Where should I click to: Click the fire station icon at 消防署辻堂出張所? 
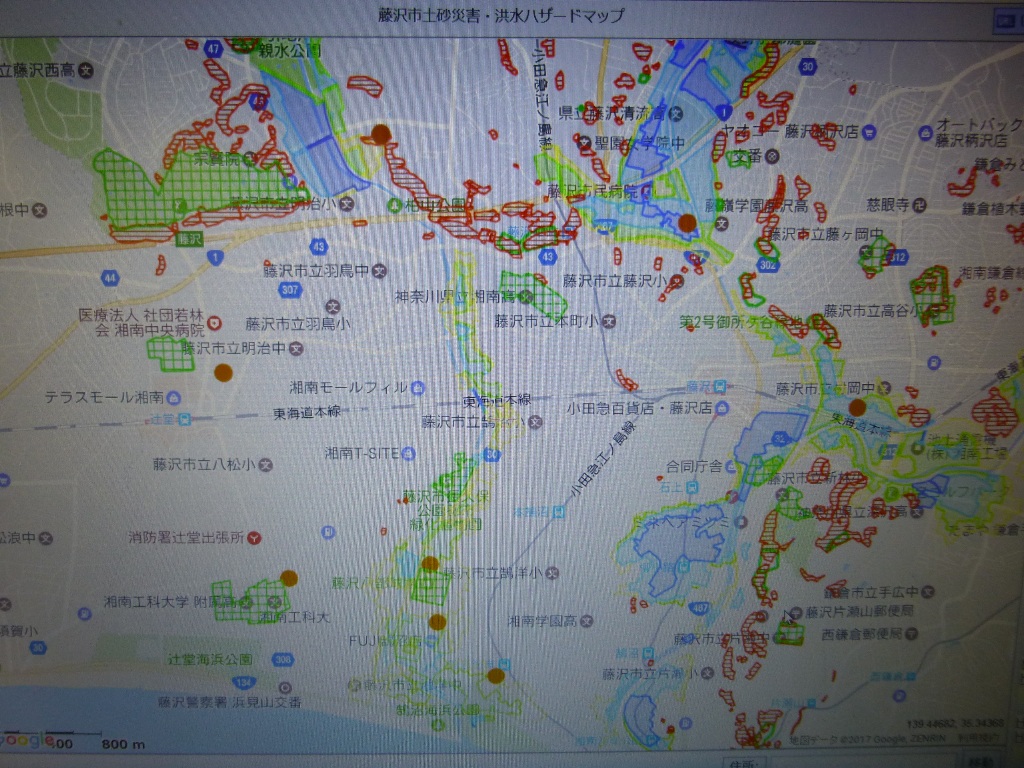(254, 538)
